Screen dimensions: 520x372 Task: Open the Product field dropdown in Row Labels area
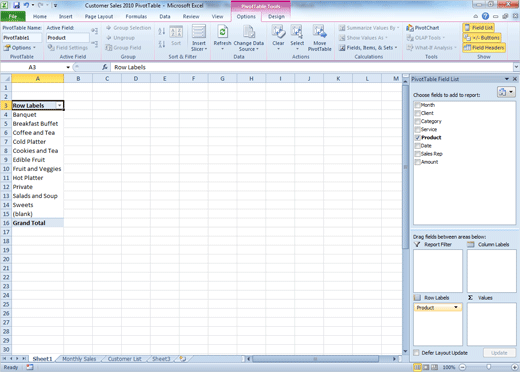456,307
